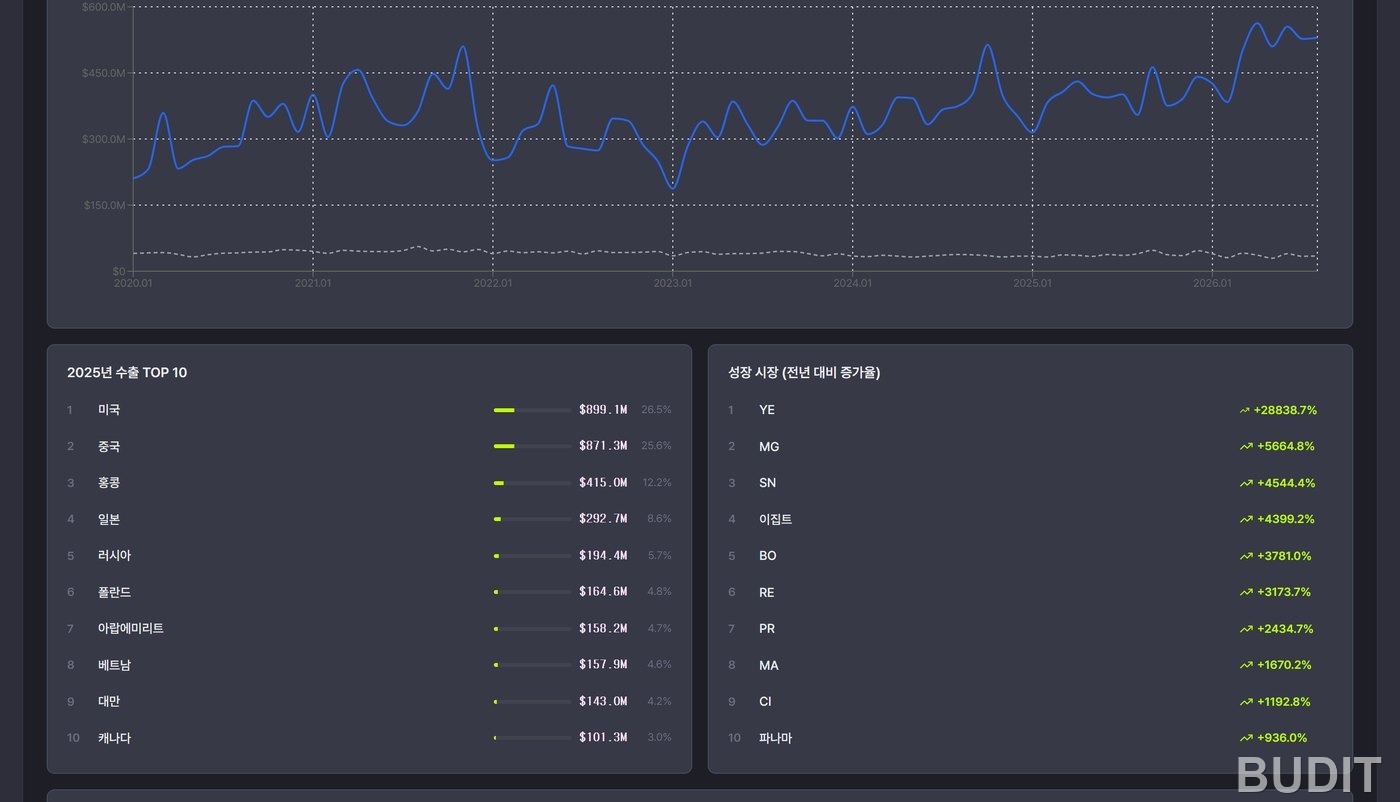Click the trend-up icon in the MA row
This screenshot has width=1400, height=802.
[x=1246, y=665]
